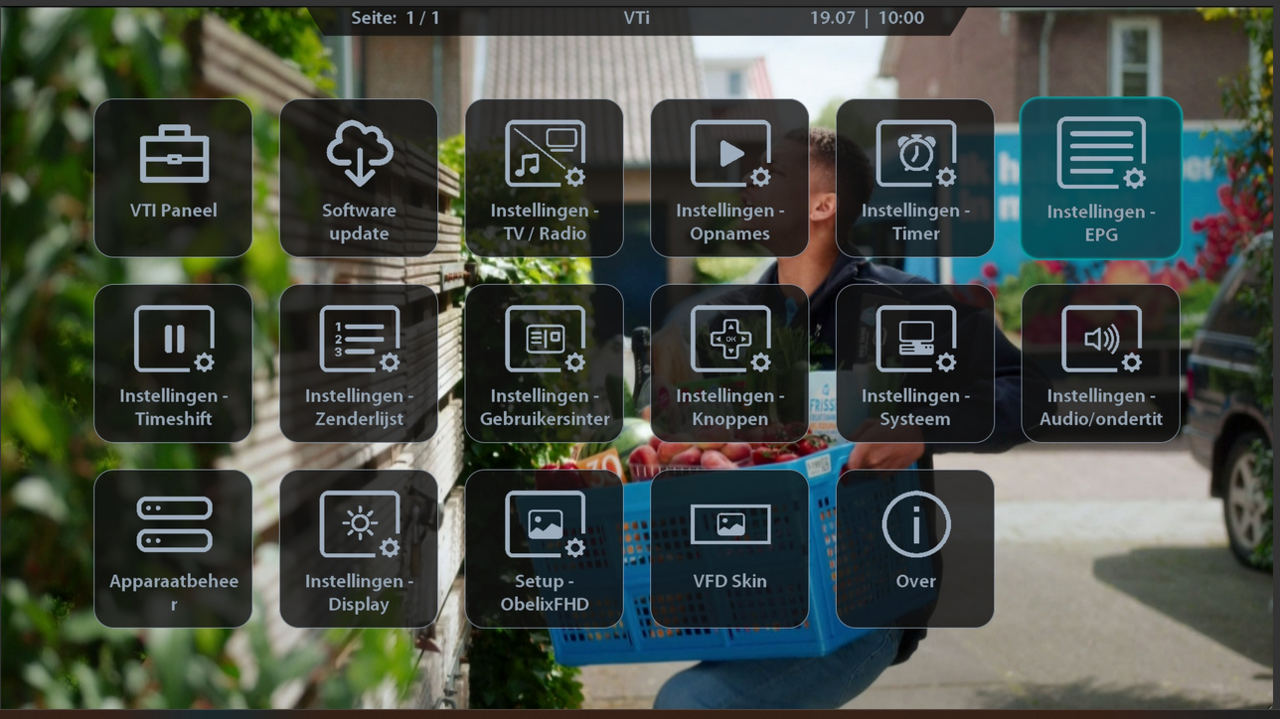Screen dimensions: 1280x719
Task: Open Instellingen - Gebruikersinter
Action: pyautogui.click(x=544, y=362)
